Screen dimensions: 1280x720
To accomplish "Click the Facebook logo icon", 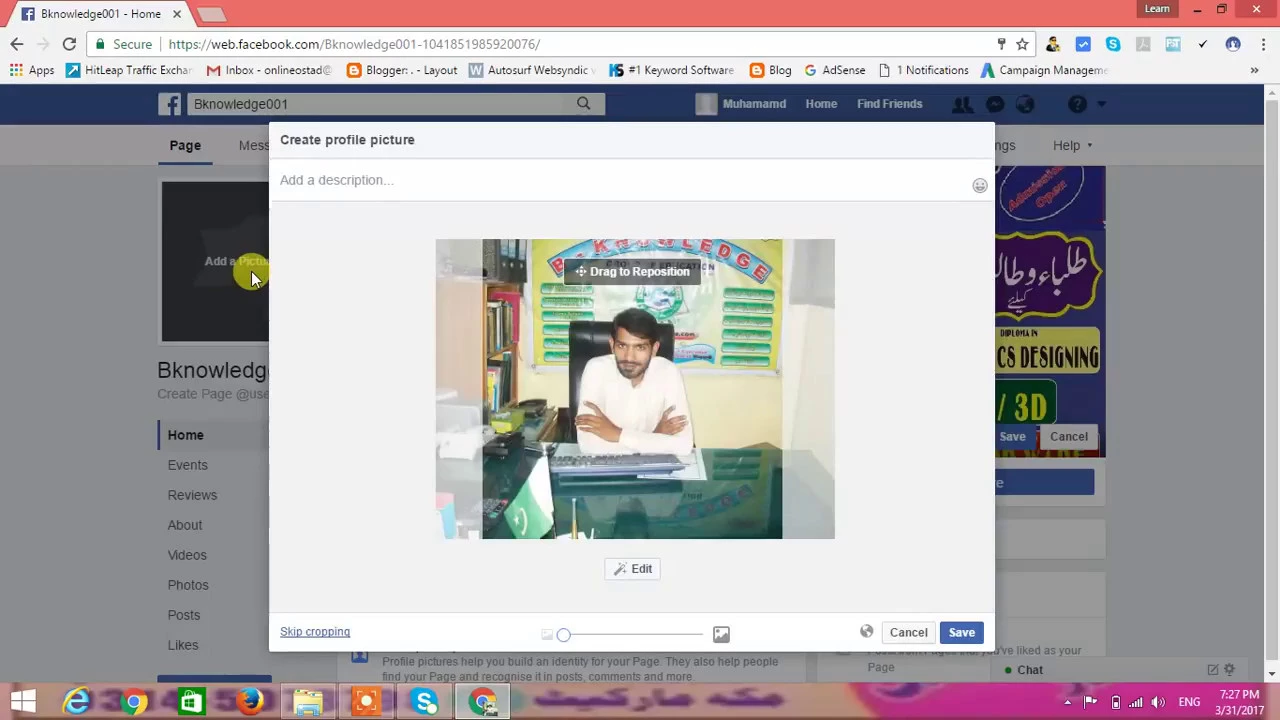I will click(x=169, y=104).
